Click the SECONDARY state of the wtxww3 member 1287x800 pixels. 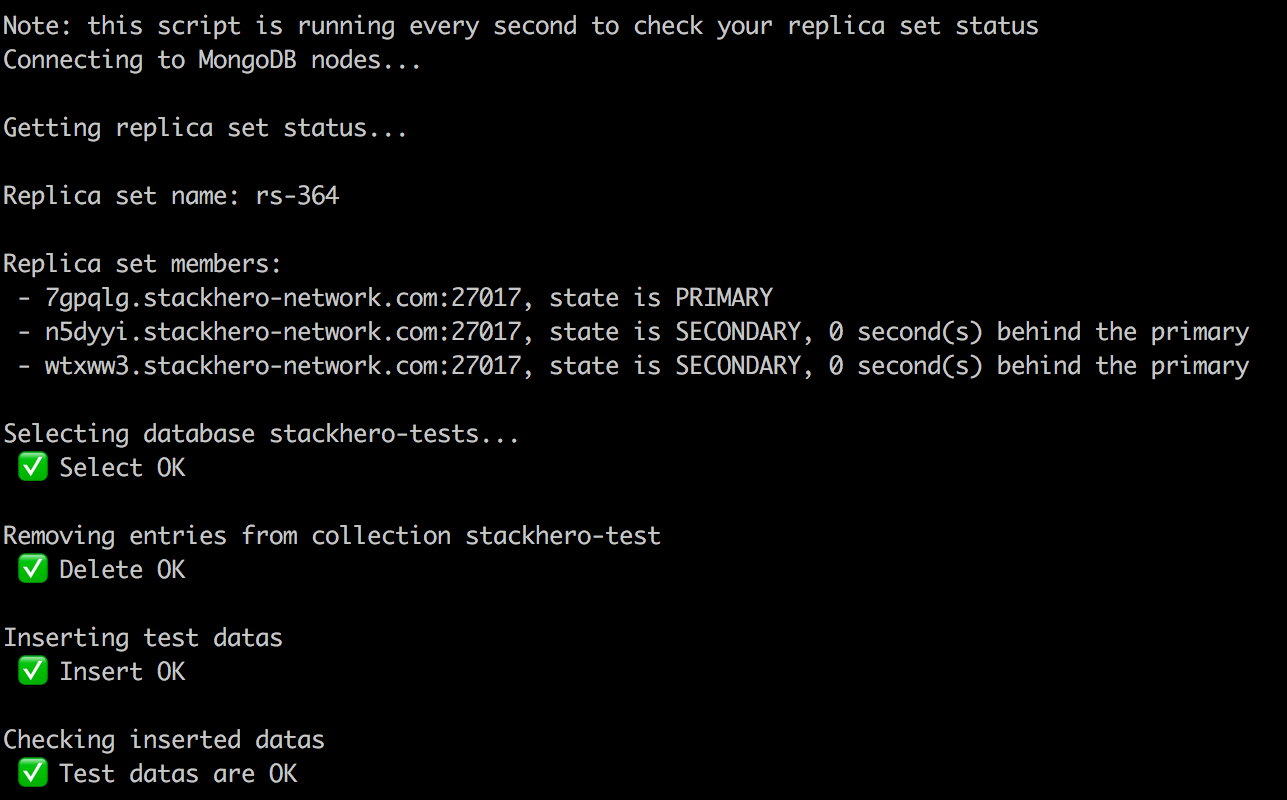[x=737, y=366]
